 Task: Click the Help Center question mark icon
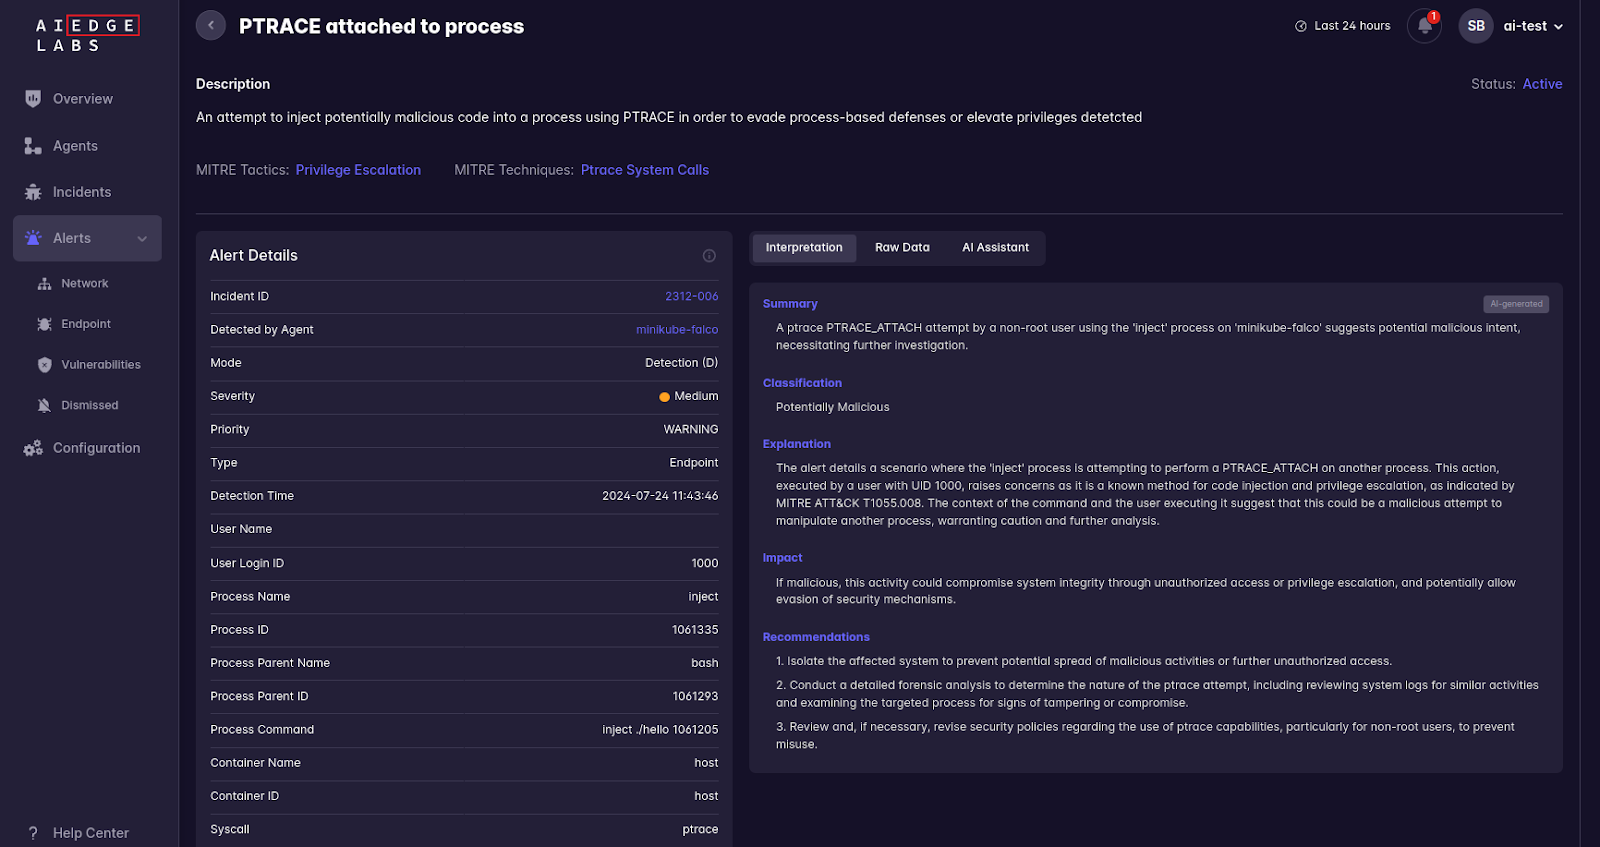pos(33,833)
